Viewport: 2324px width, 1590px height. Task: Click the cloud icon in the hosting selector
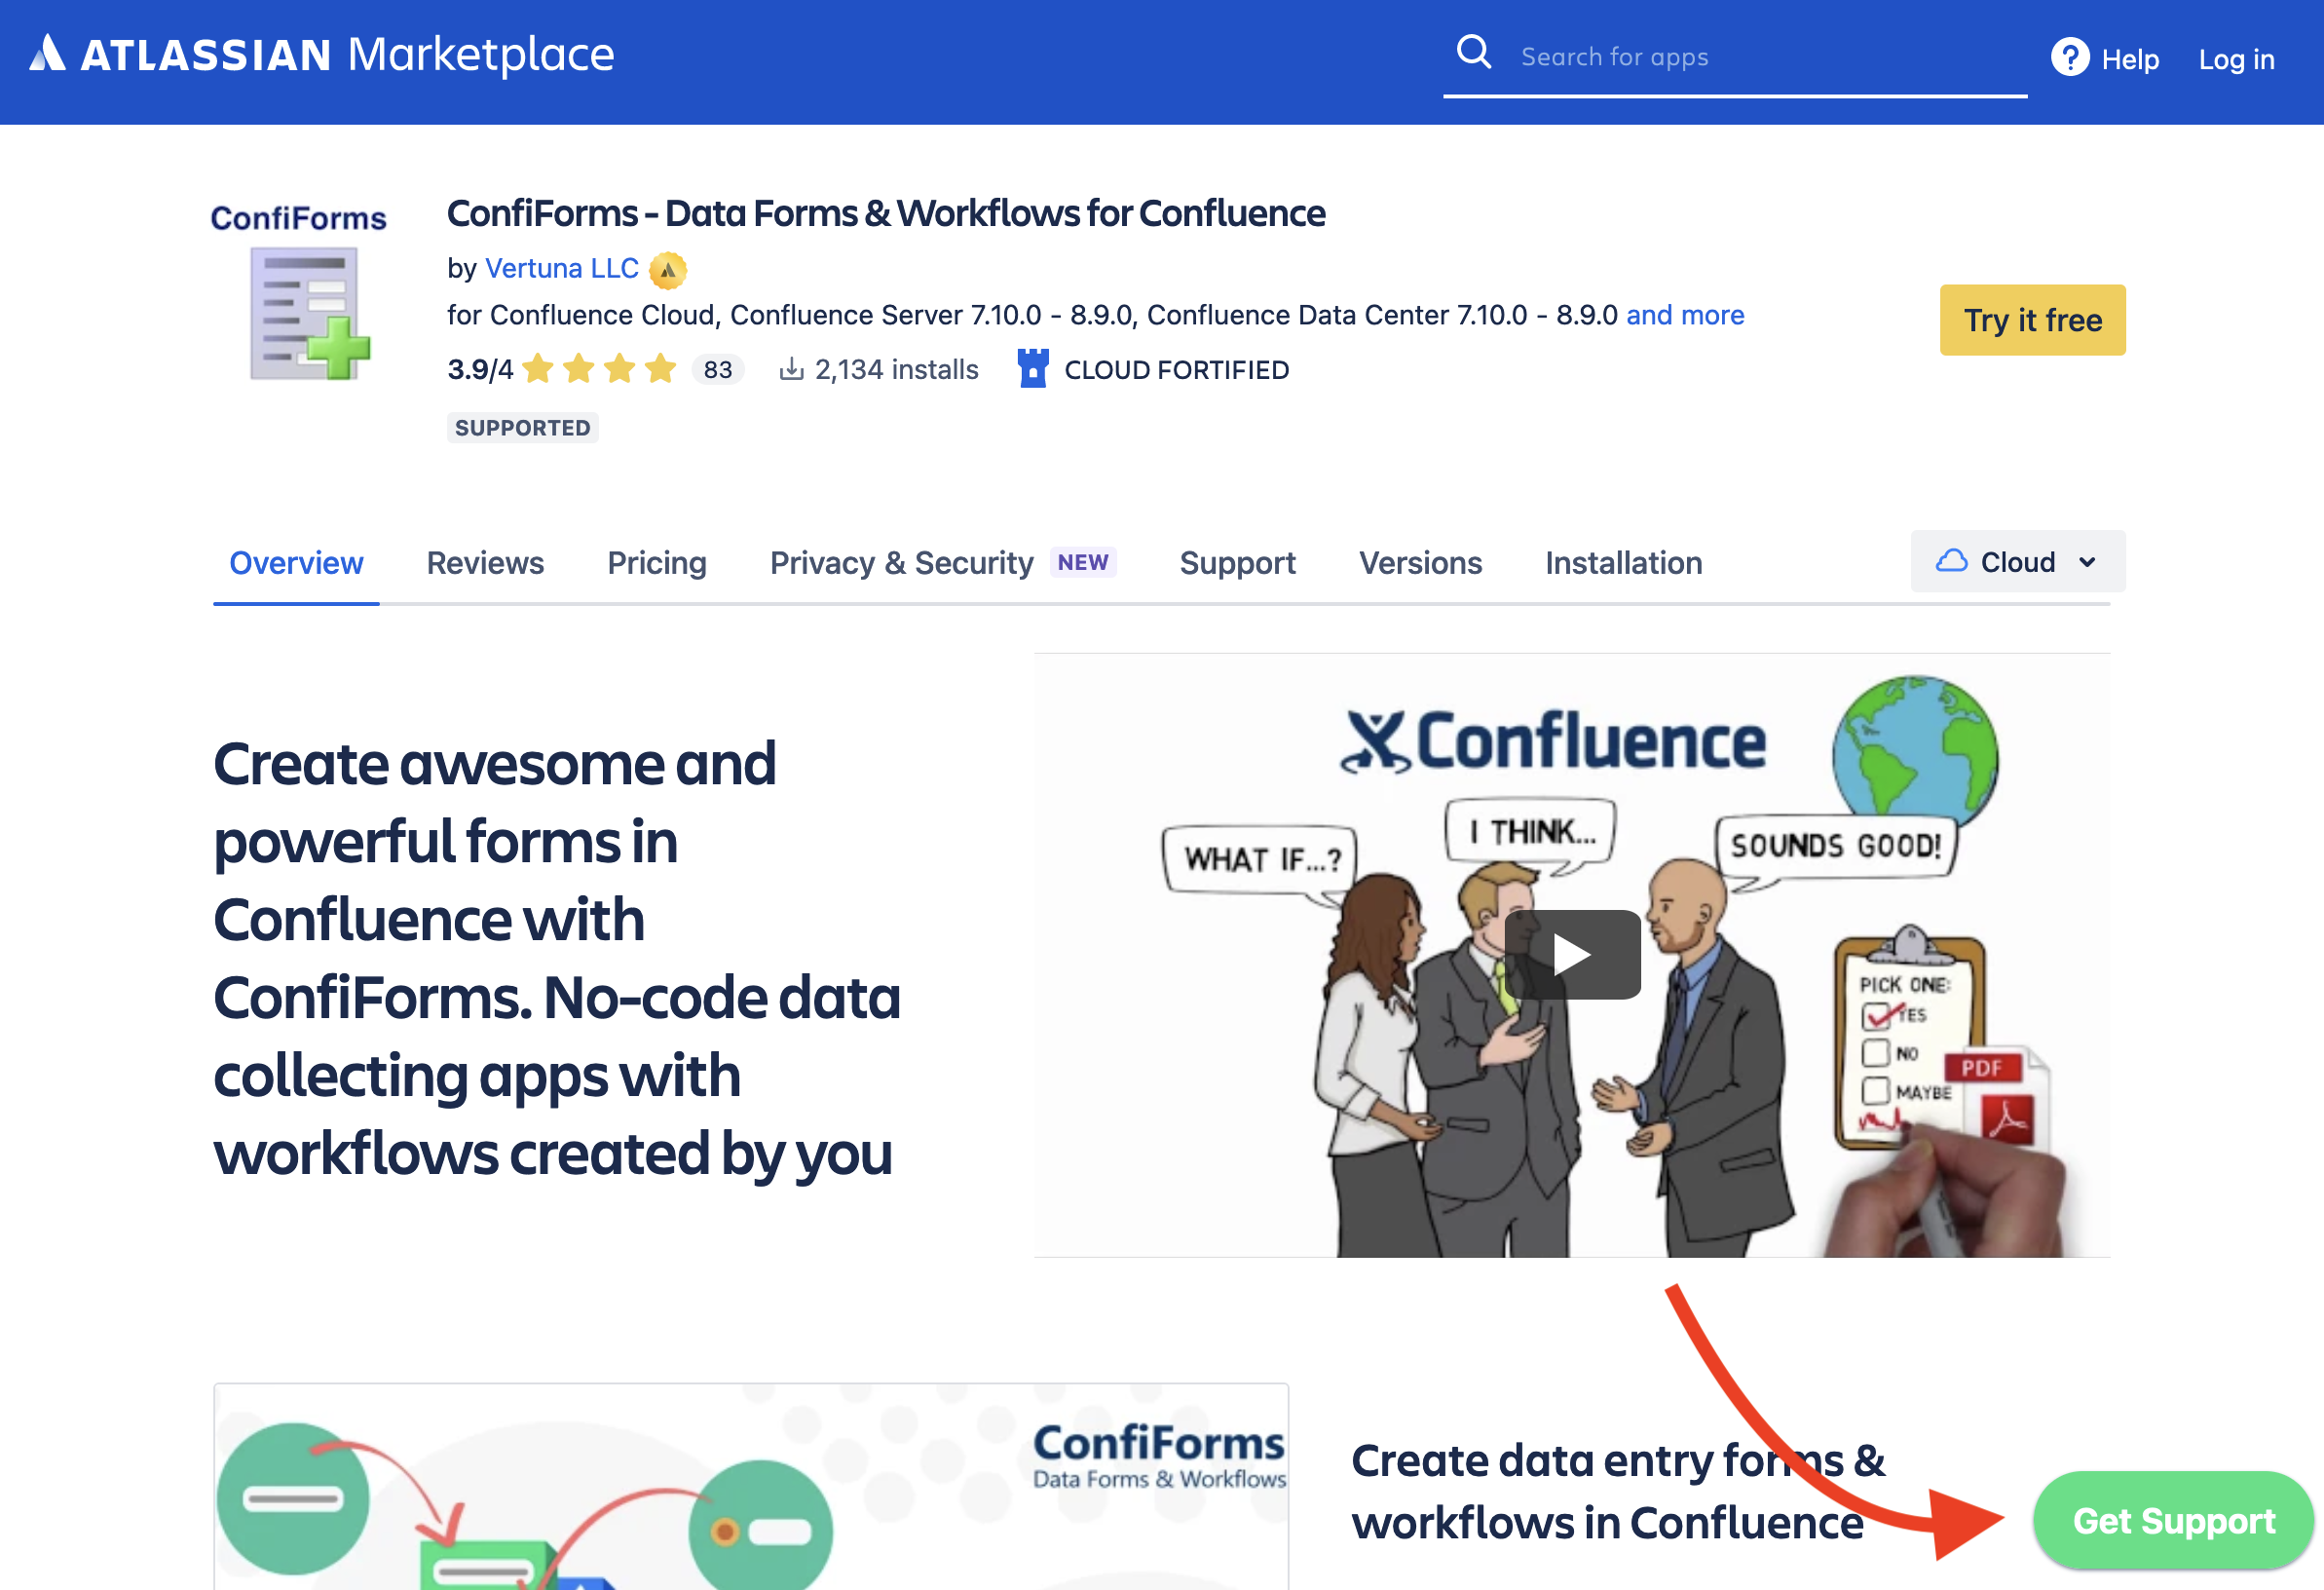click(x=1952, y=561)
